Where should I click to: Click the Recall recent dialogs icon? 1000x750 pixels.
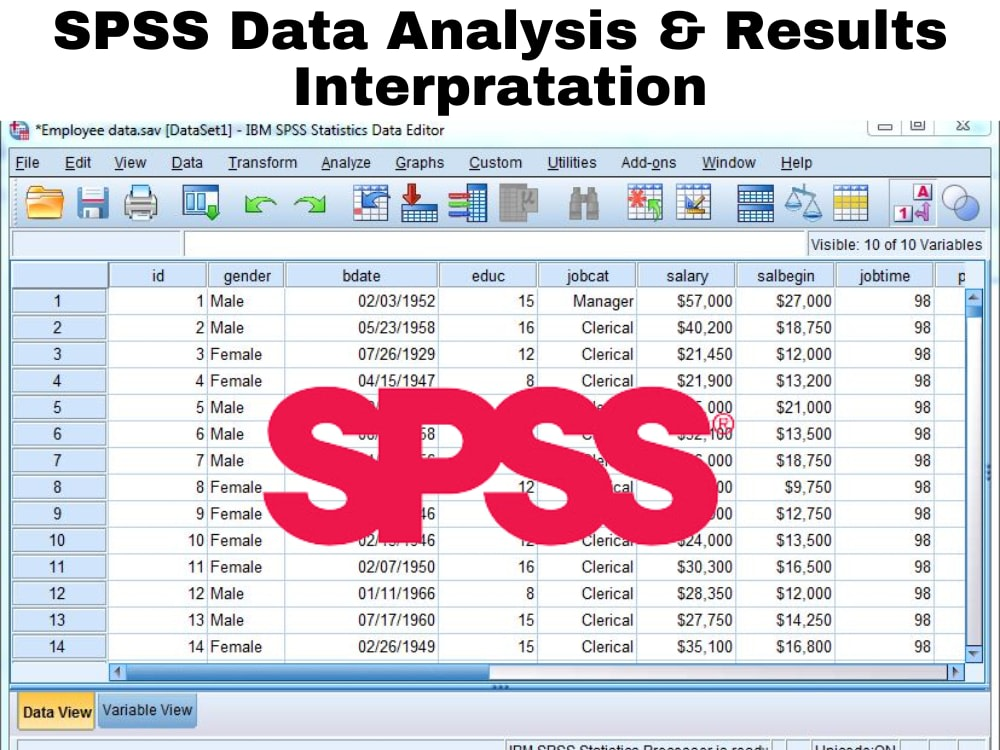[200, 204]
